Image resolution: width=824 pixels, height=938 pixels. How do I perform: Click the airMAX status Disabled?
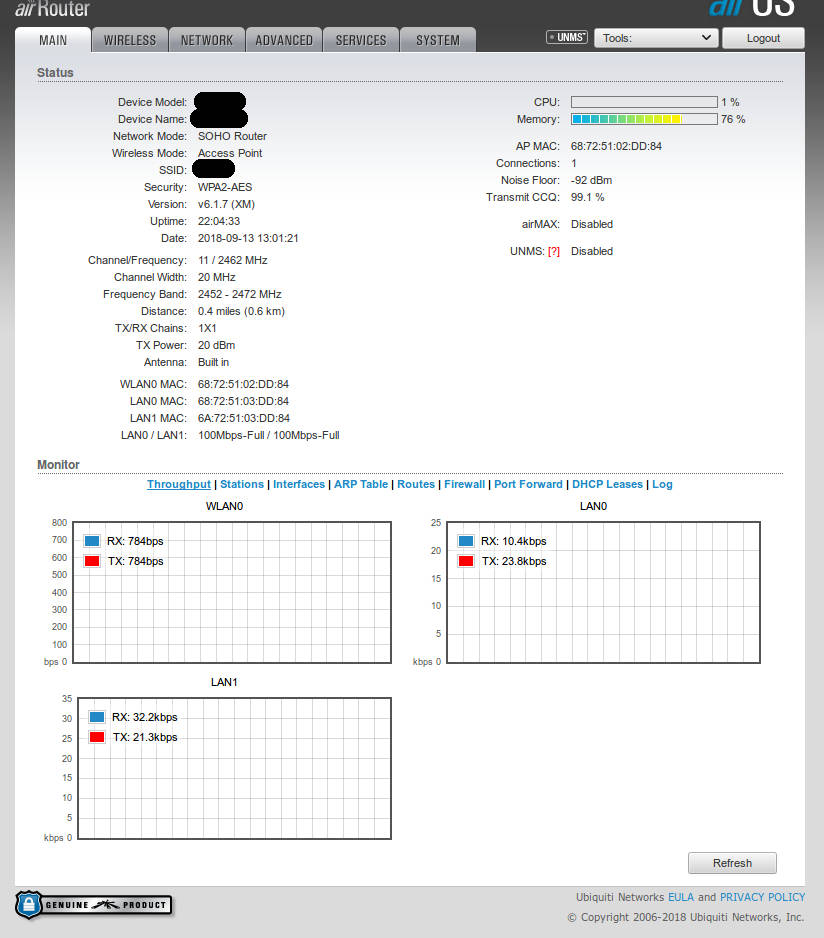(592, 224)
